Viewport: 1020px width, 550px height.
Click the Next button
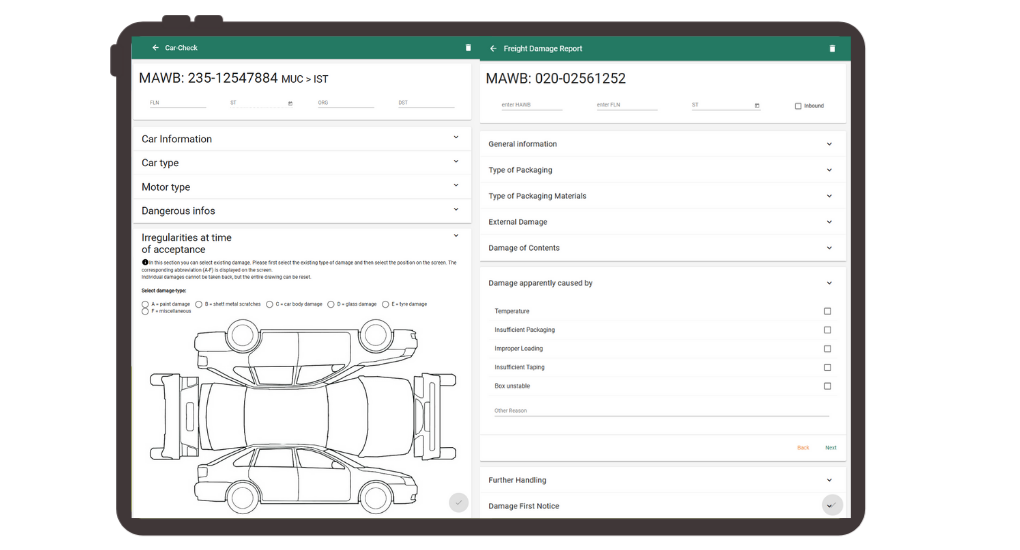click(831, 448)
